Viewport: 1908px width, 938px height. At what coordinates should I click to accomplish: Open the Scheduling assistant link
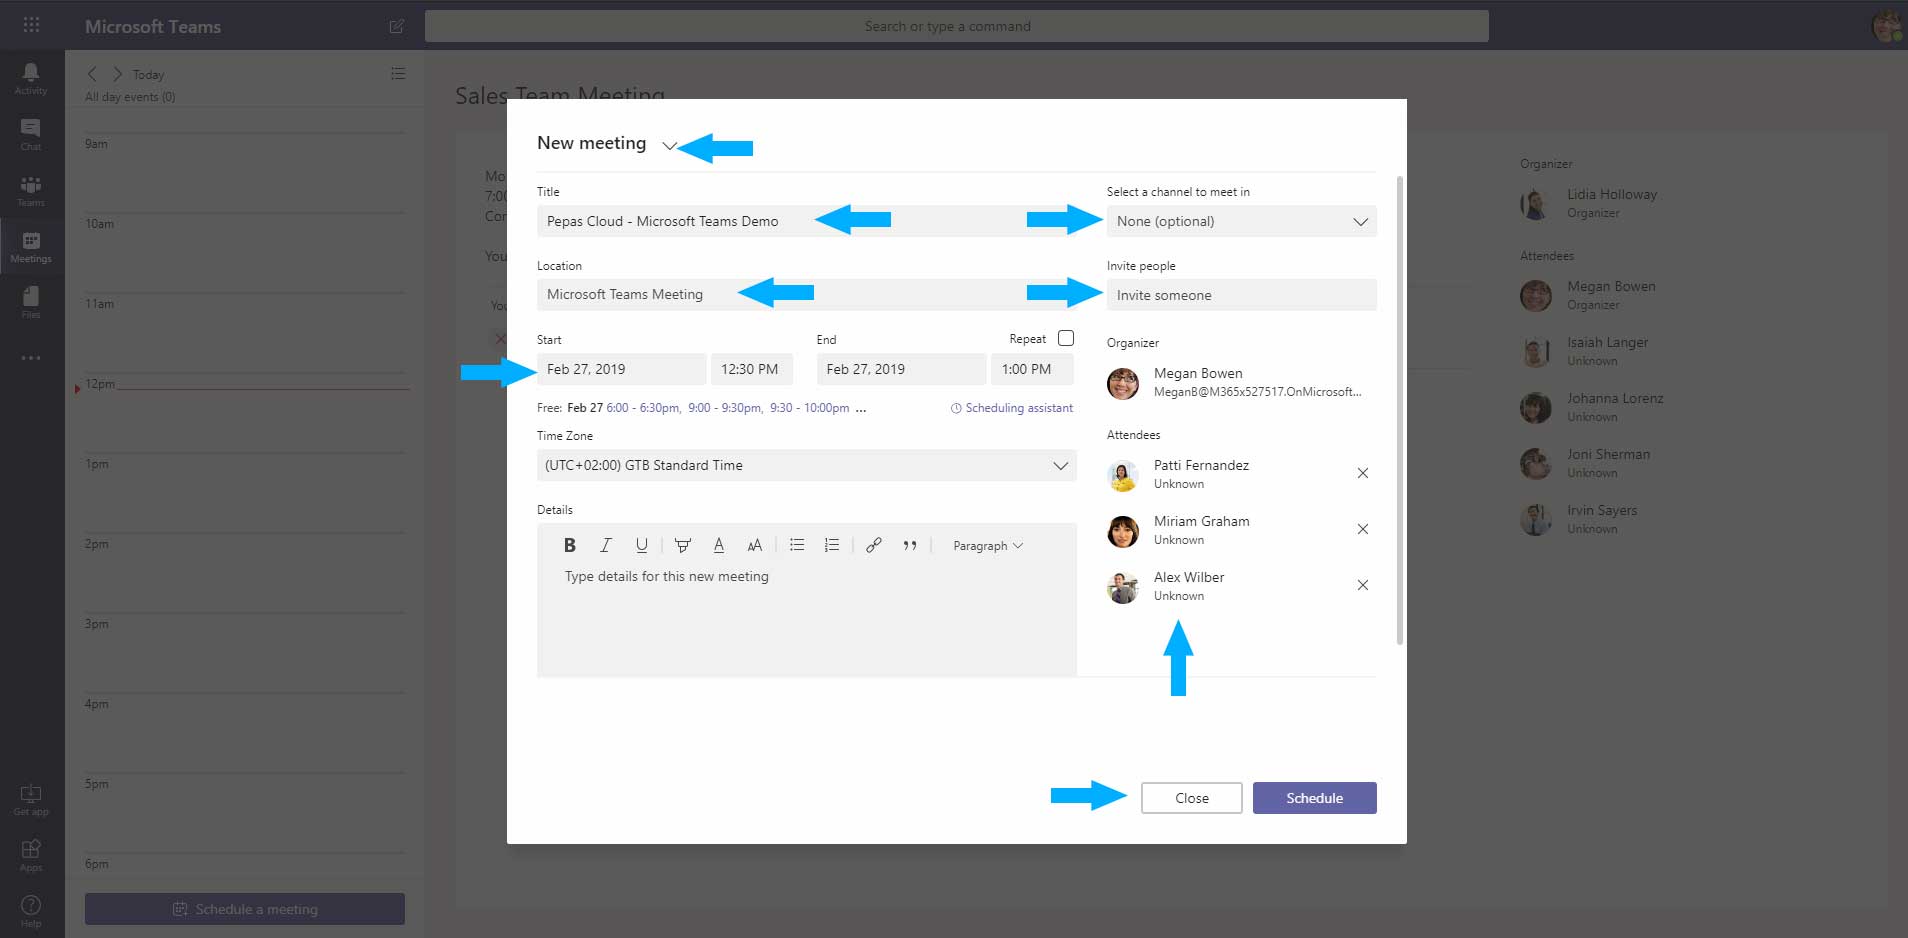coord(1012,408)
